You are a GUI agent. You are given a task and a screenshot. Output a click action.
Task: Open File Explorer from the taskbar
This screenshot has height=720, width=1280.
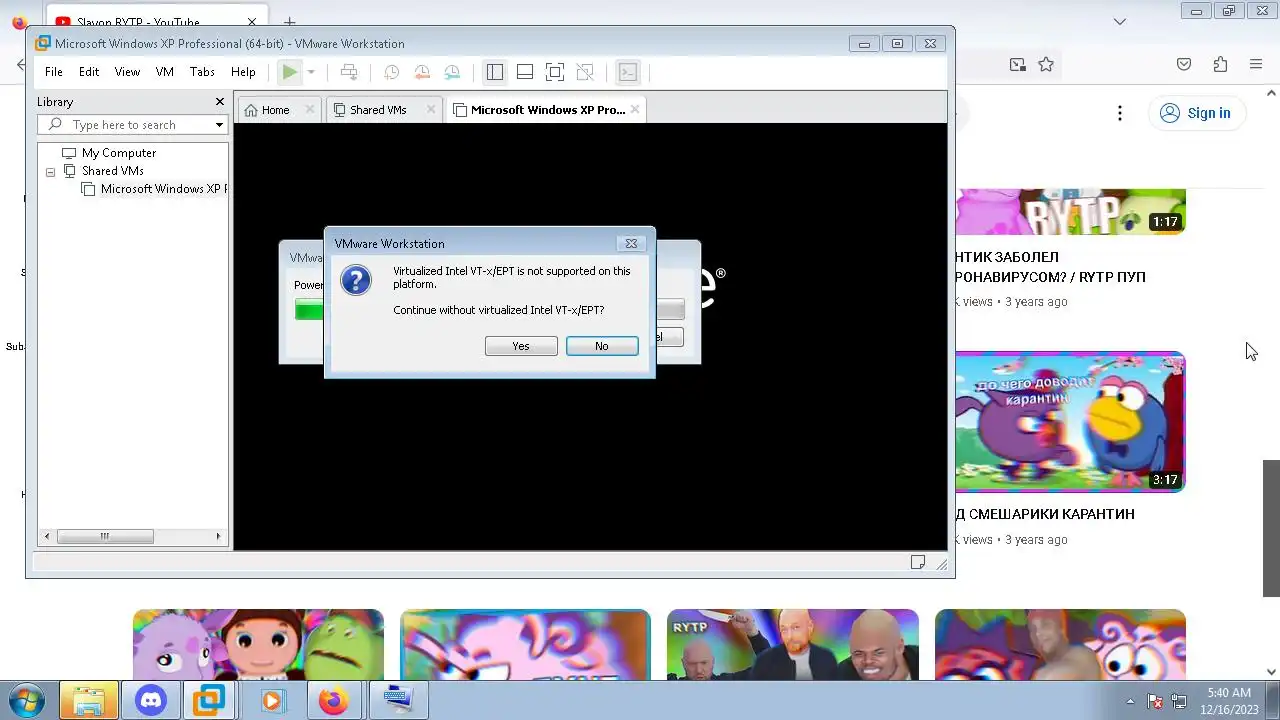pyautogui.click(x=89, y=700)
